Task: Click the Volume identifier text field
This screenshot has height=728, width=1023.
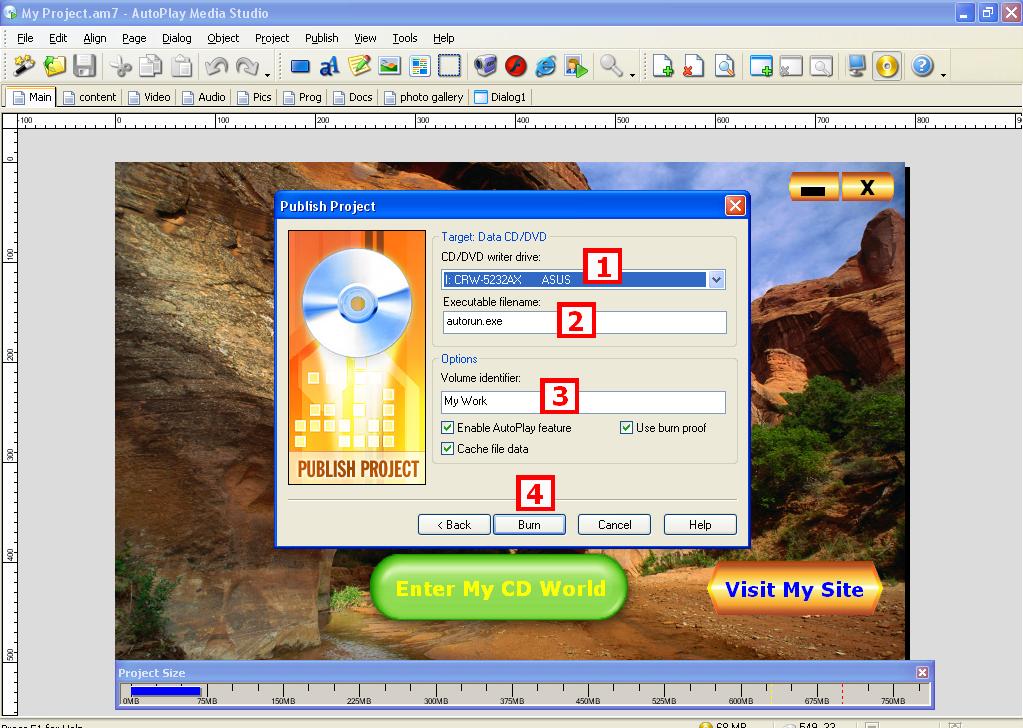Action: click(x=583, y=402)
